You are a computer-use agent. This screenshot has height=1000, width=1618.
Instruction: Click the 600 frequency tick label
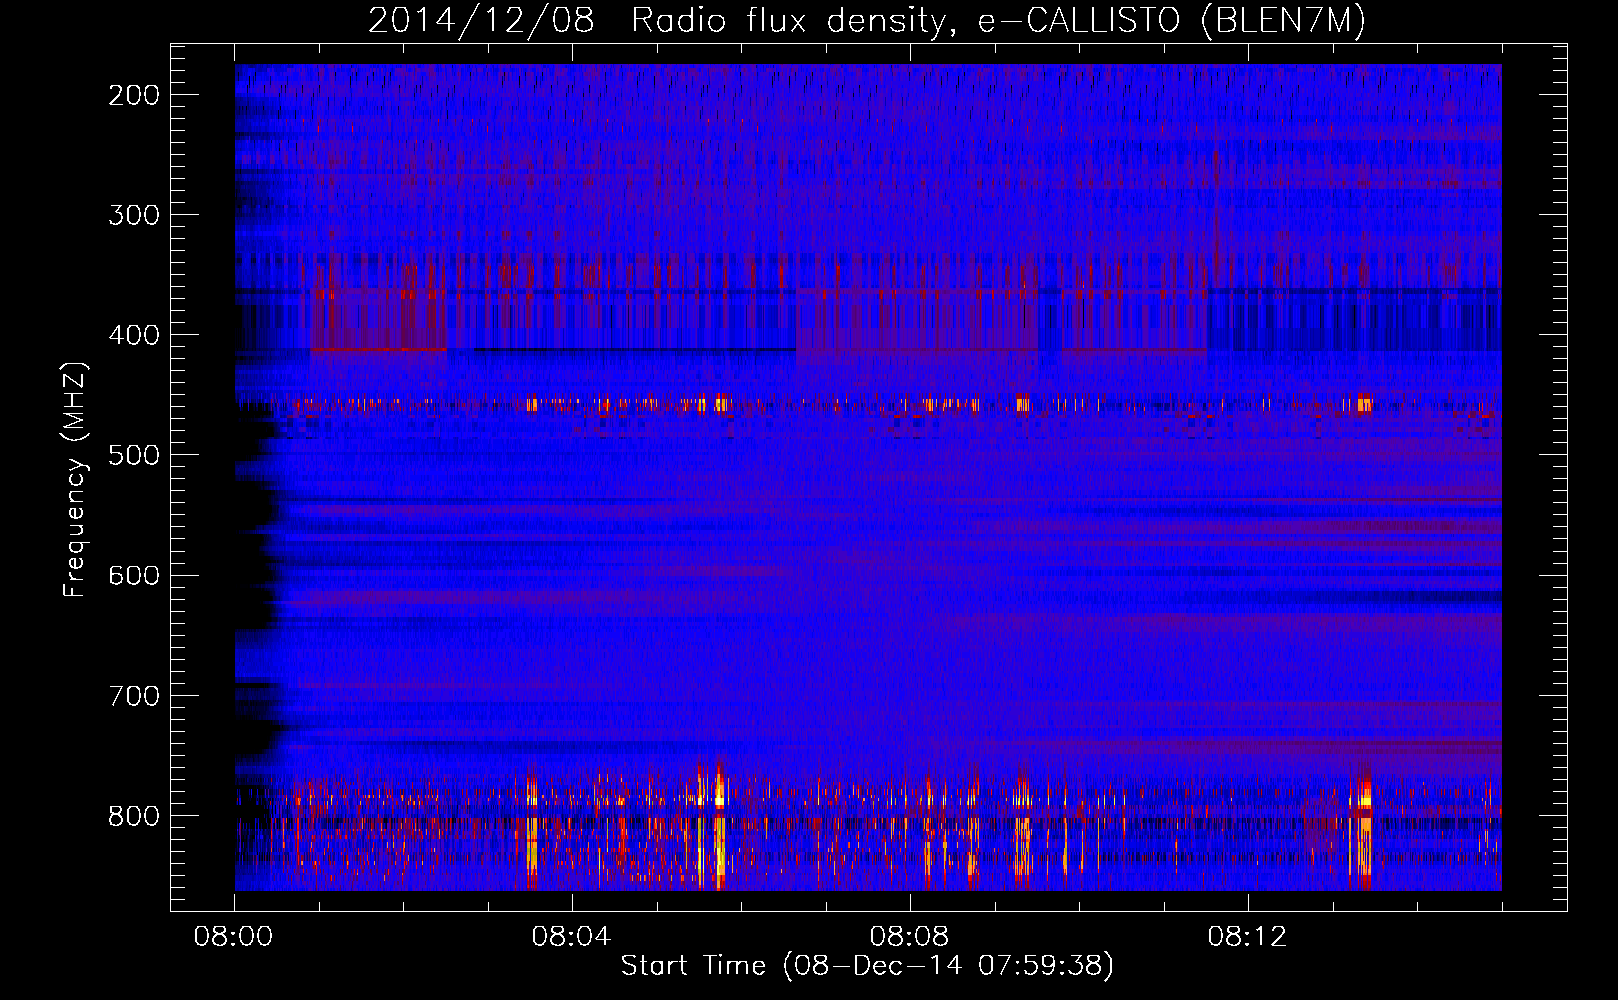coord(134,575)
